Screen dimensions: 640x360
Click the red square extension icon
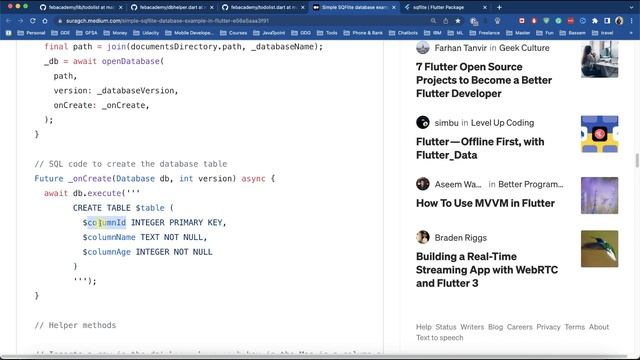tap(522, 21)
